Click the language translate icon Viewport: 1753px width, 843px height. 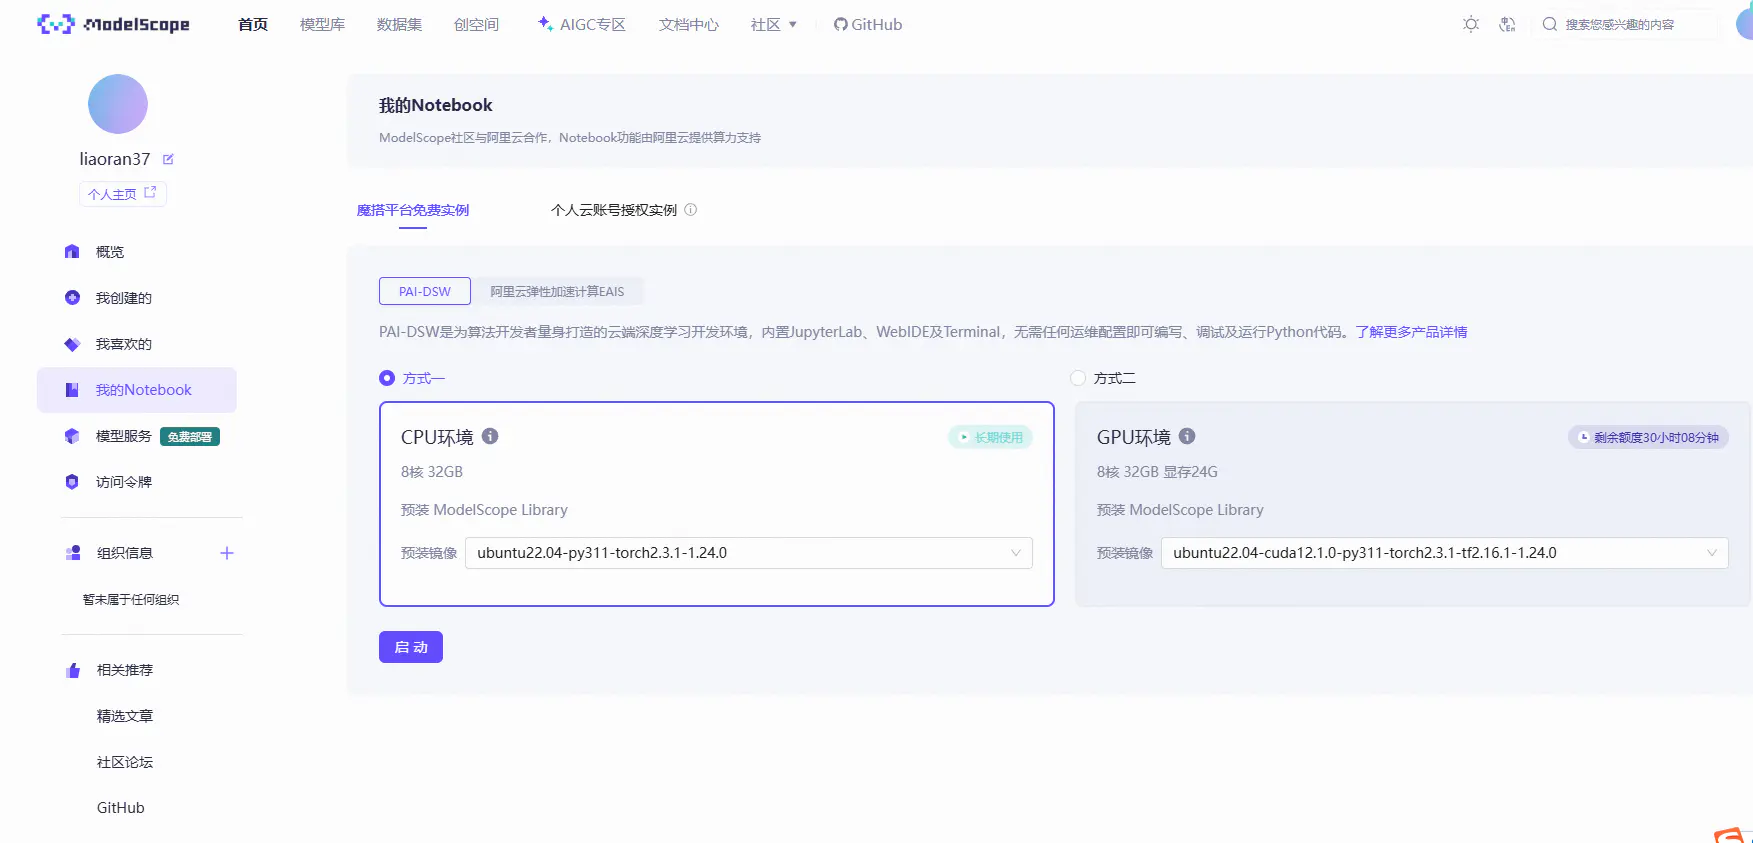pyautogui.click(x=1507, y=24)
